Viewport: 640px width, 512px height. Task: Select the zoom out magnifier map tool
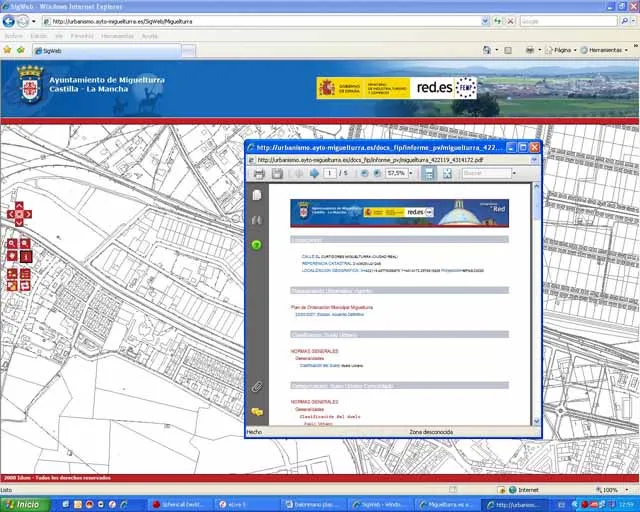click(25, 244)
